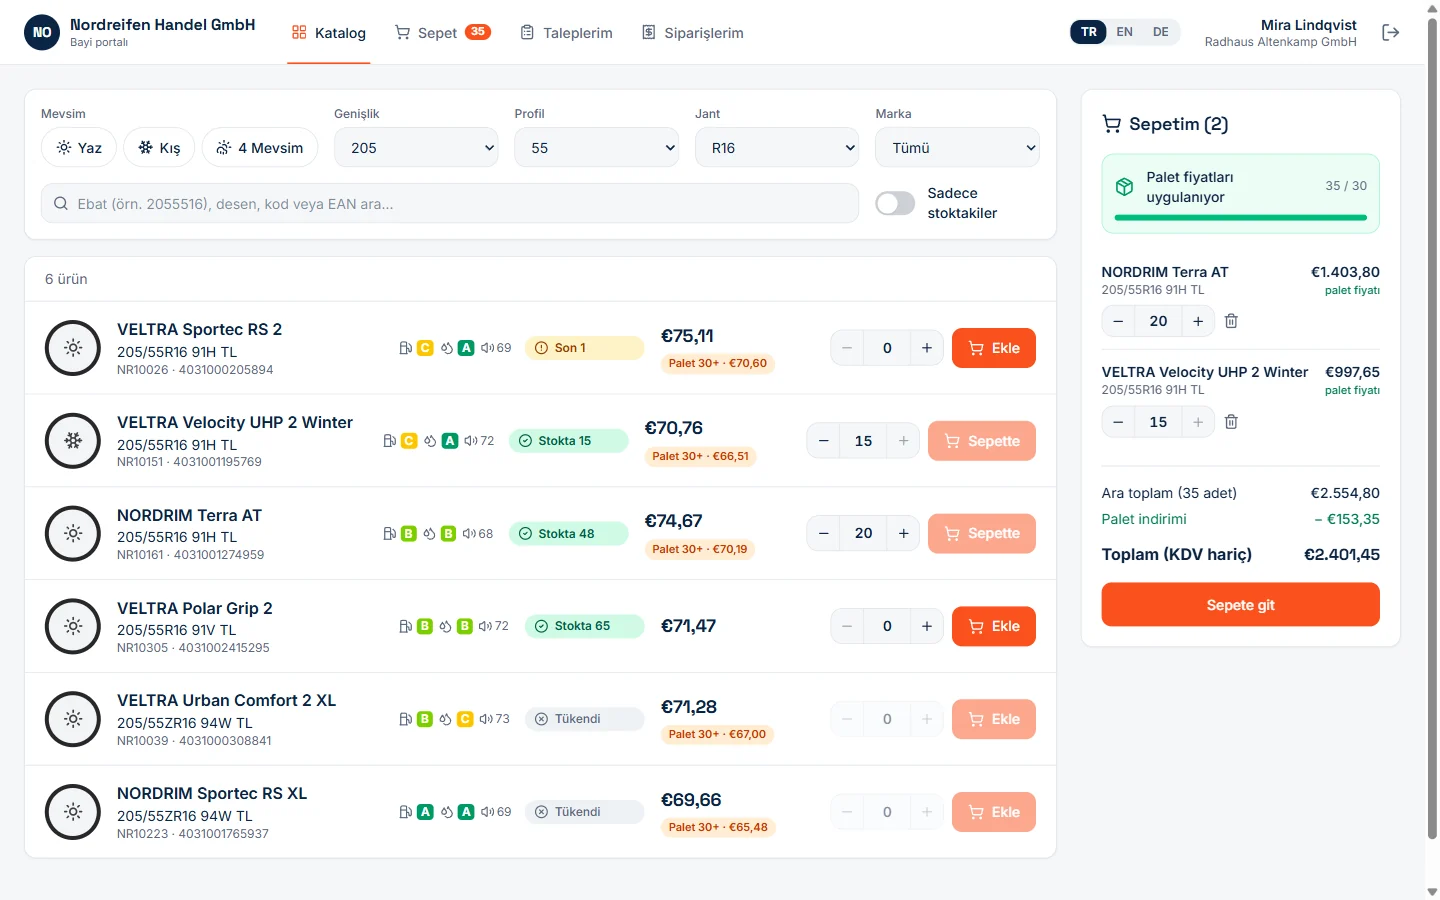Screen dimensions: 1440x900
Task: Select the Kış season filter
Action: coord(159,148)
